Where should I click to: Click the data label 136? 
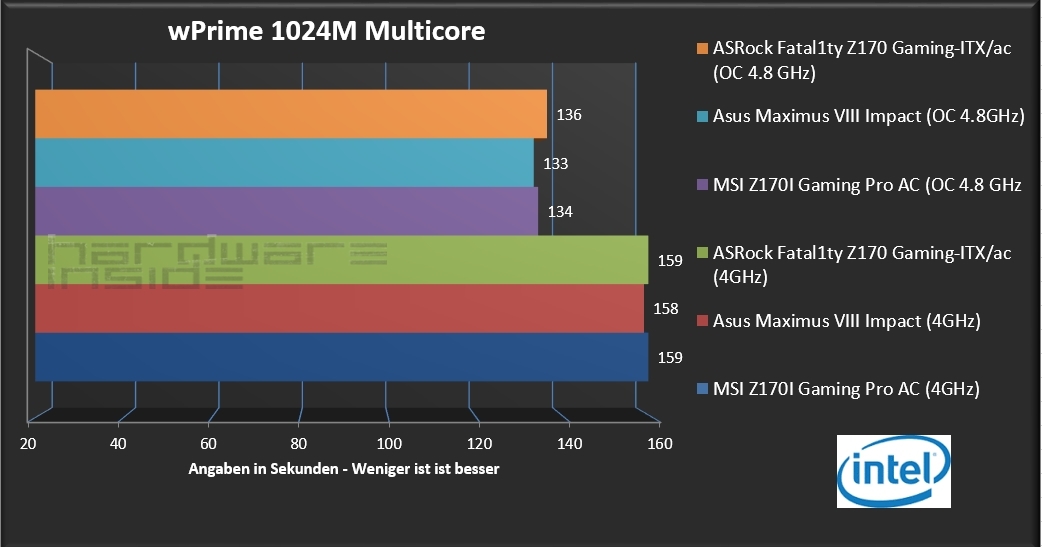(x=569, y=115)
